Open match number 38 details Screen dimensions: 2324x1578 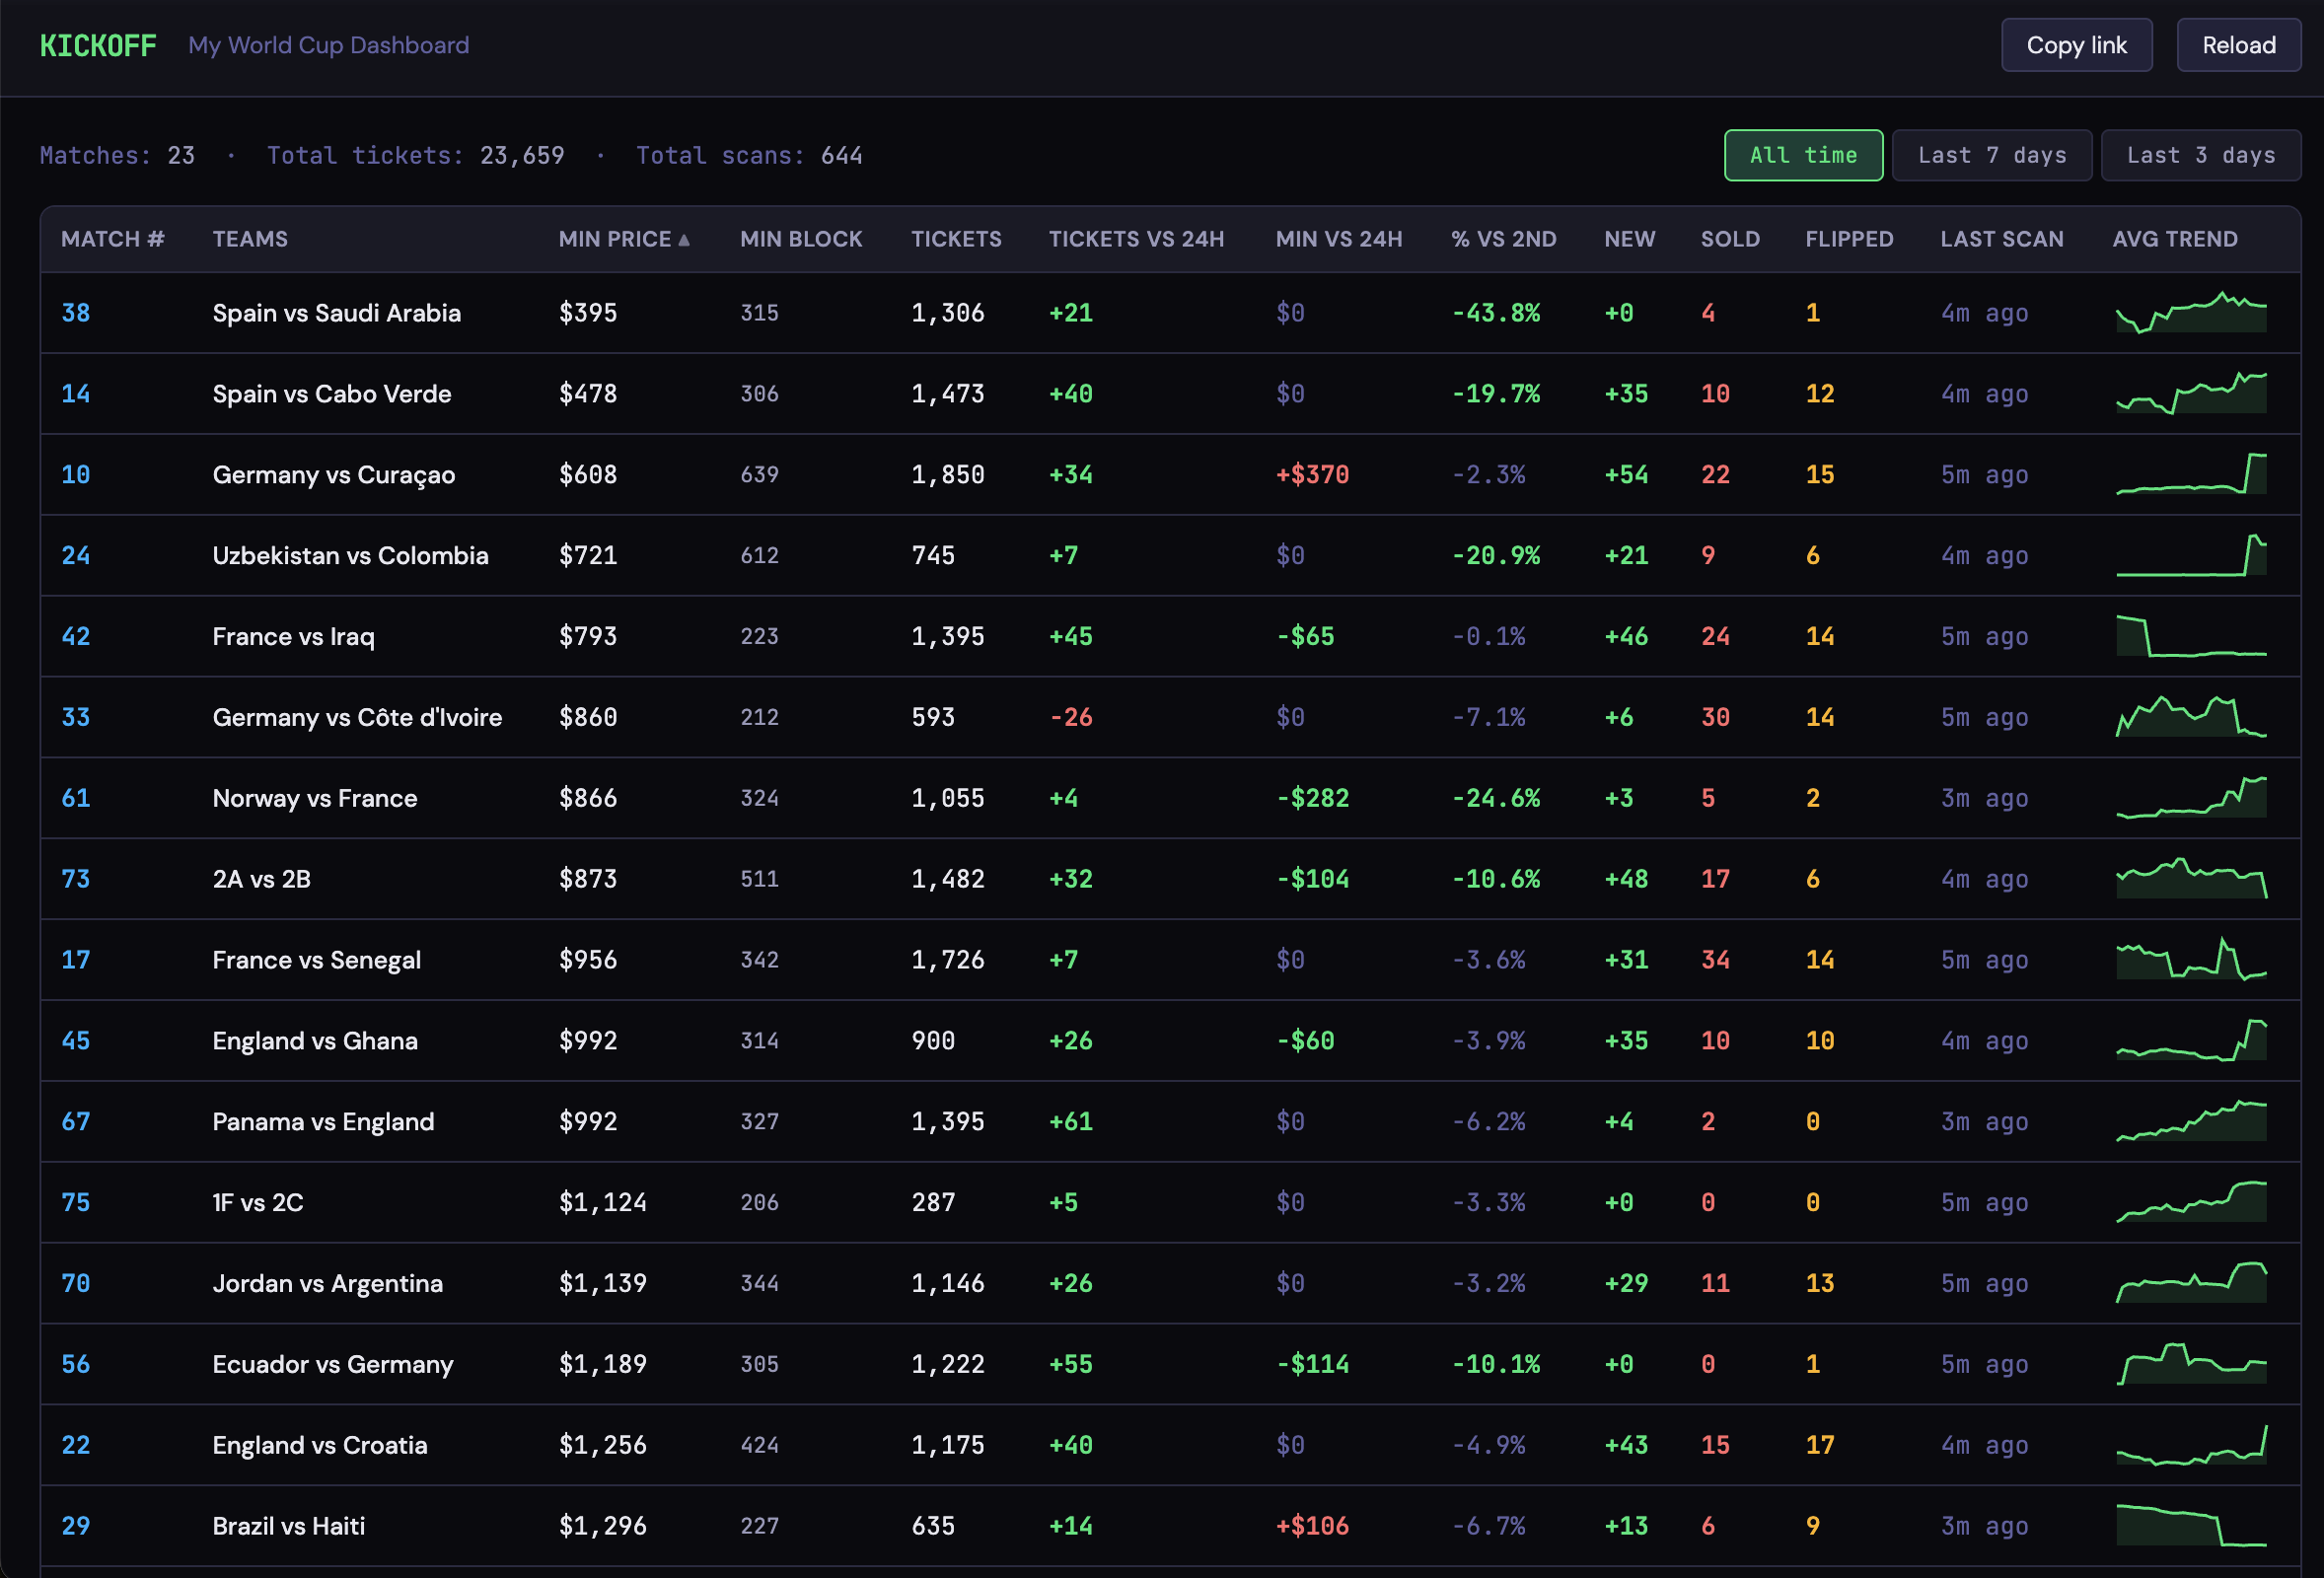(75, 312)
